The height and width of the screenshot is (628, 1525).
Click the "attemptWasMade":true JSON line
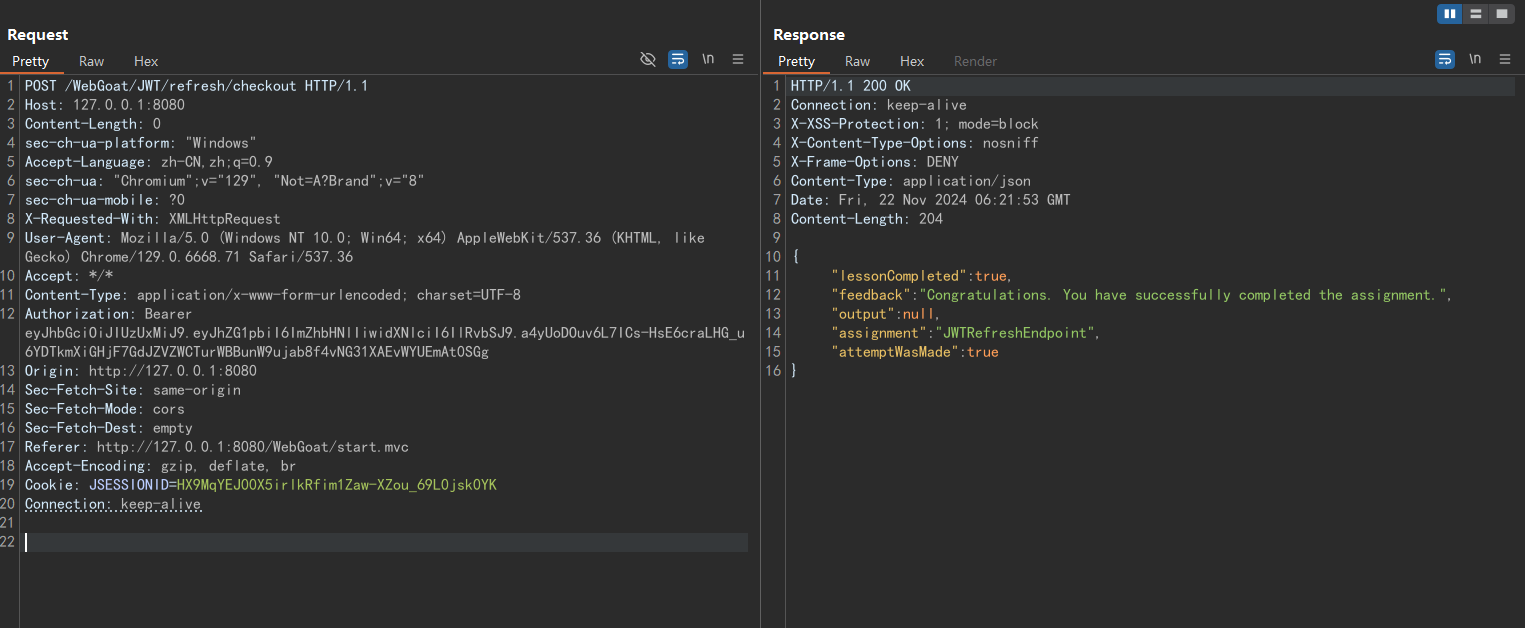pyautogui.click(x=915, y=352)
